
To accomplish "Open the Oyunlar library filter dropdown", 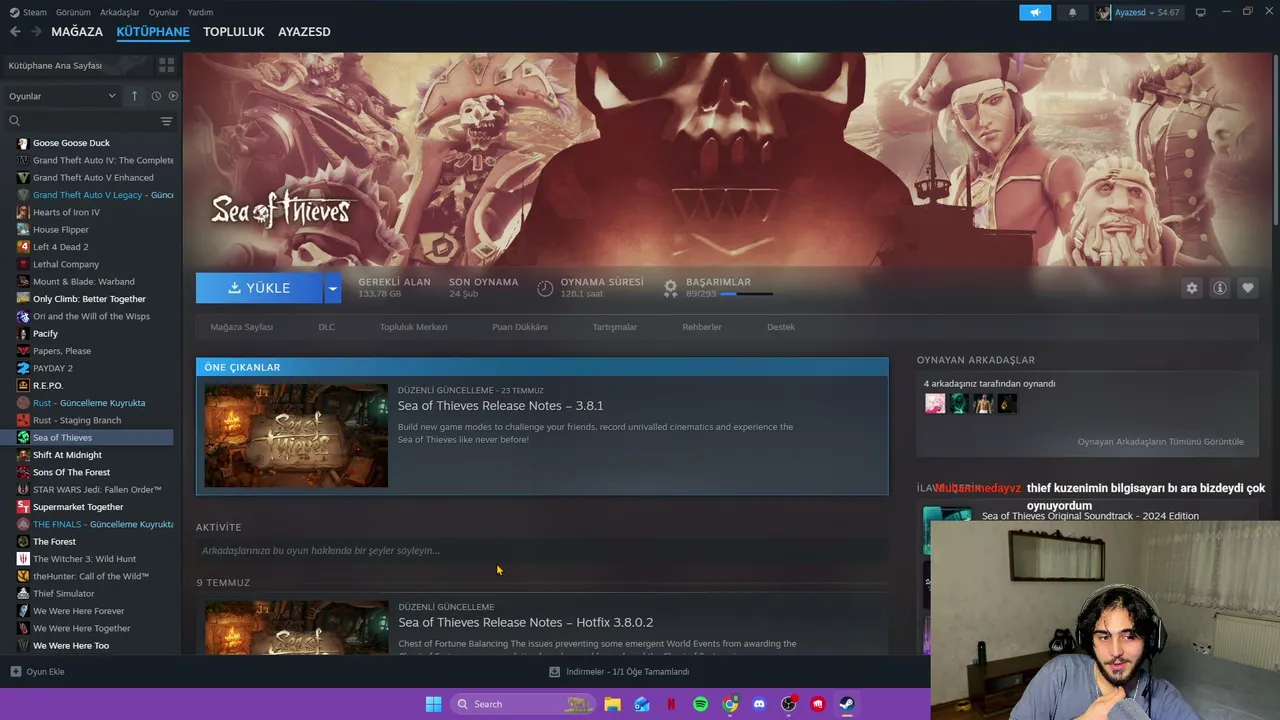I will click(x=63, y=96).
